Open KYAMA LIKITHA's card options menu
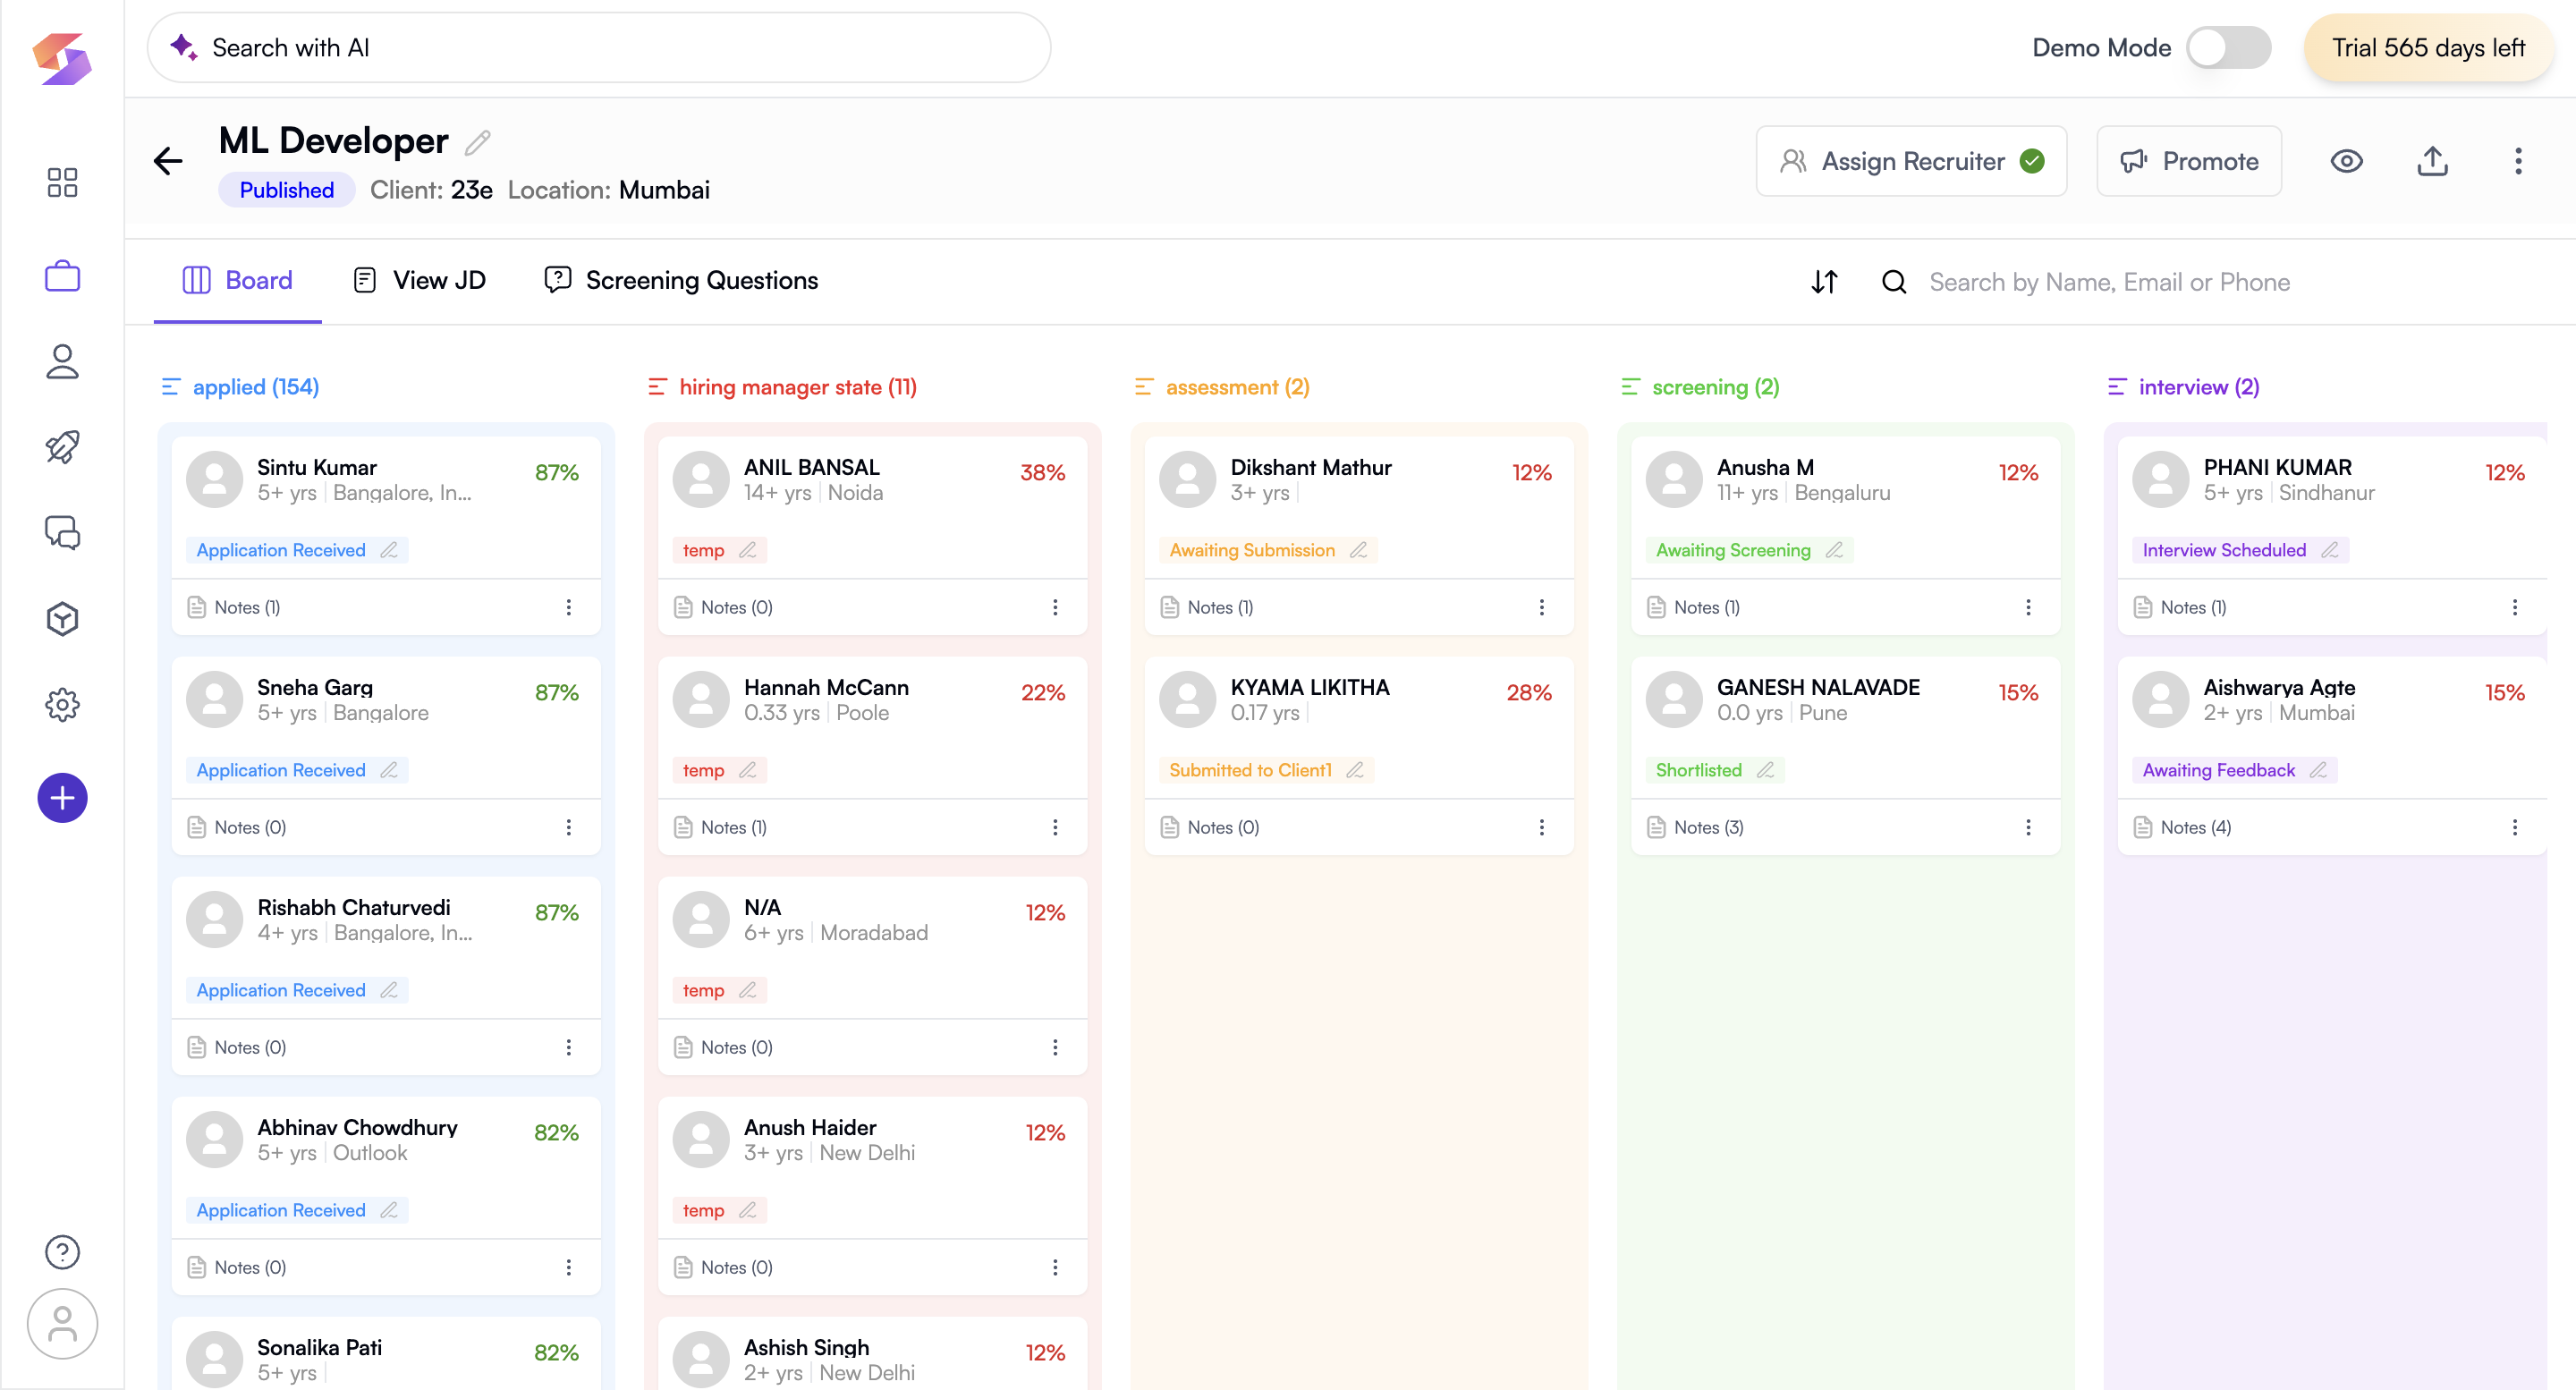Viewport: 2576px width, 1390px height. (1542, 827)
